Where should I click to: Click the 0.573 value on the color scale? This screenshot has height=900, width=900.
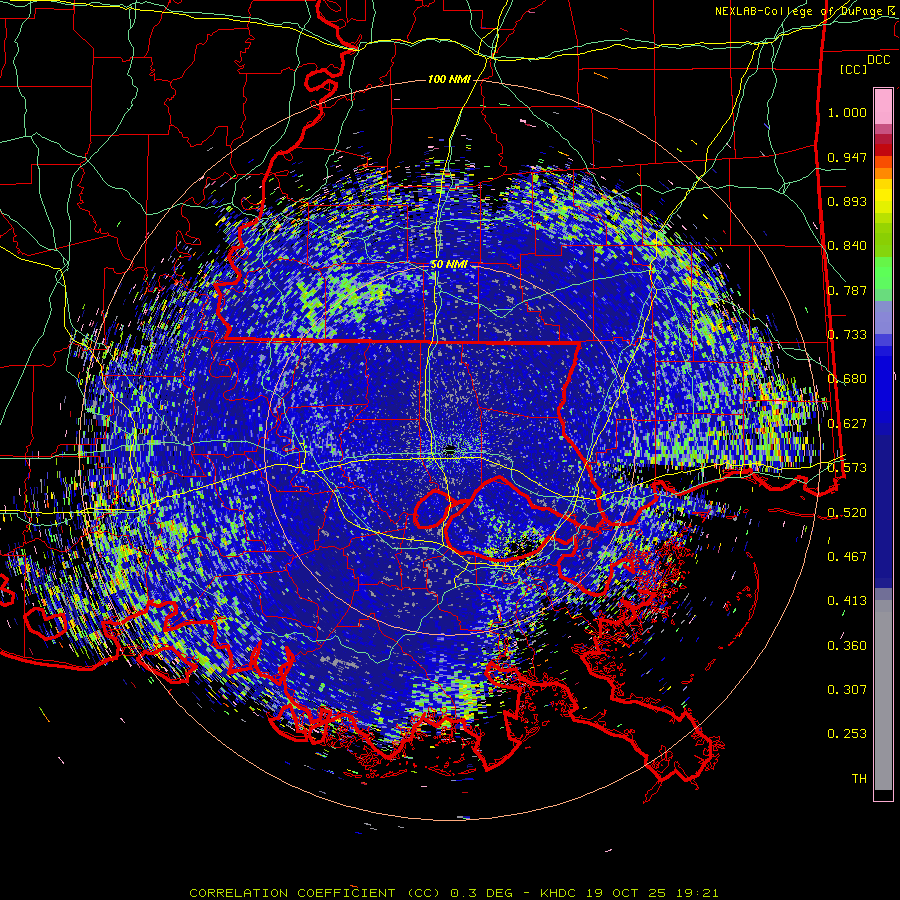(847, 468)
